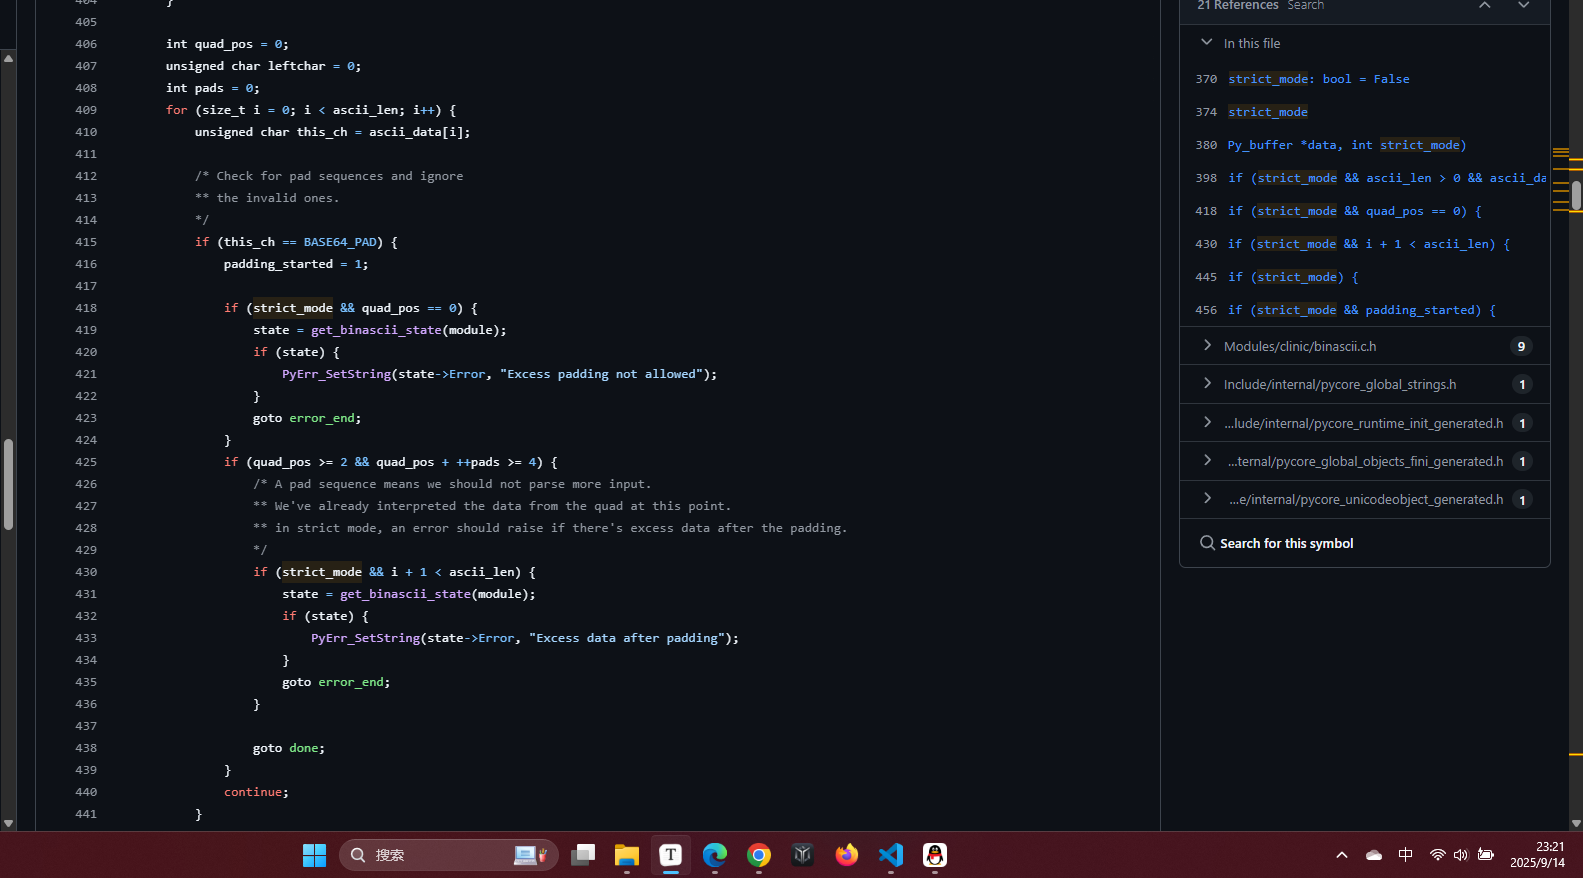
Task: Expand pycore_runtime_init_generated.h references
Action: [x=1207, y=423]
